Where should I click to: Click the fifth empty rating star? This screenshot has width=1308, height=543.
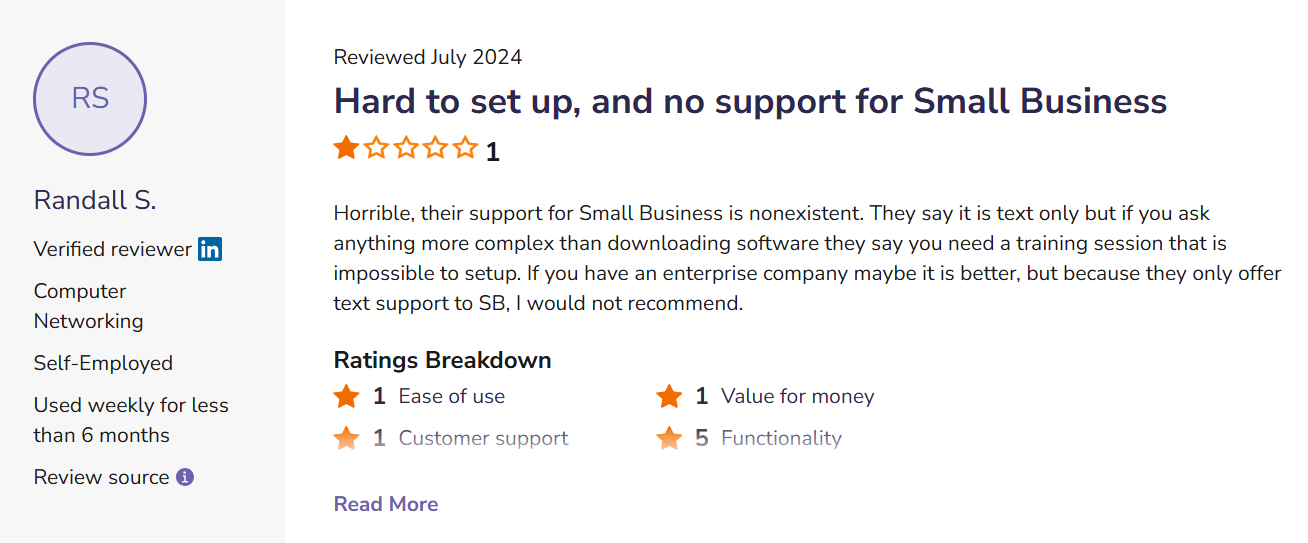tap(466, 149)
